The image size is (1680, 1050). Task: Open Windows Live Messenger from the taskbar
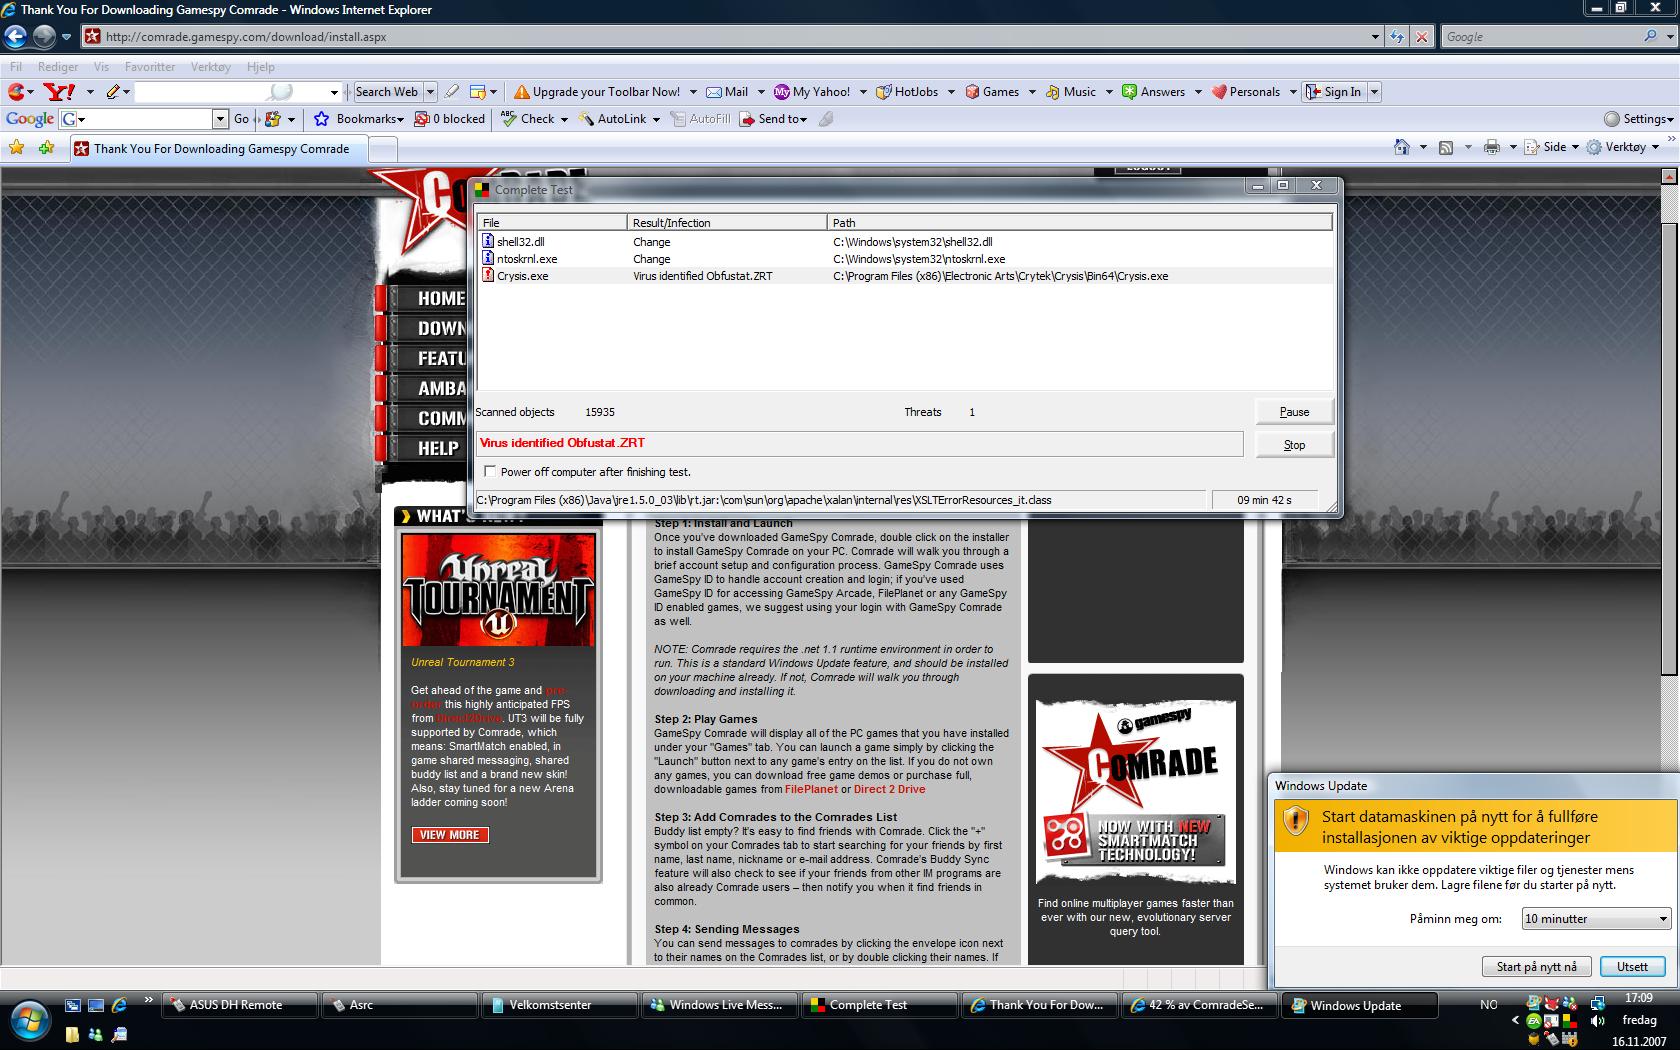[x=719, y=1005]
